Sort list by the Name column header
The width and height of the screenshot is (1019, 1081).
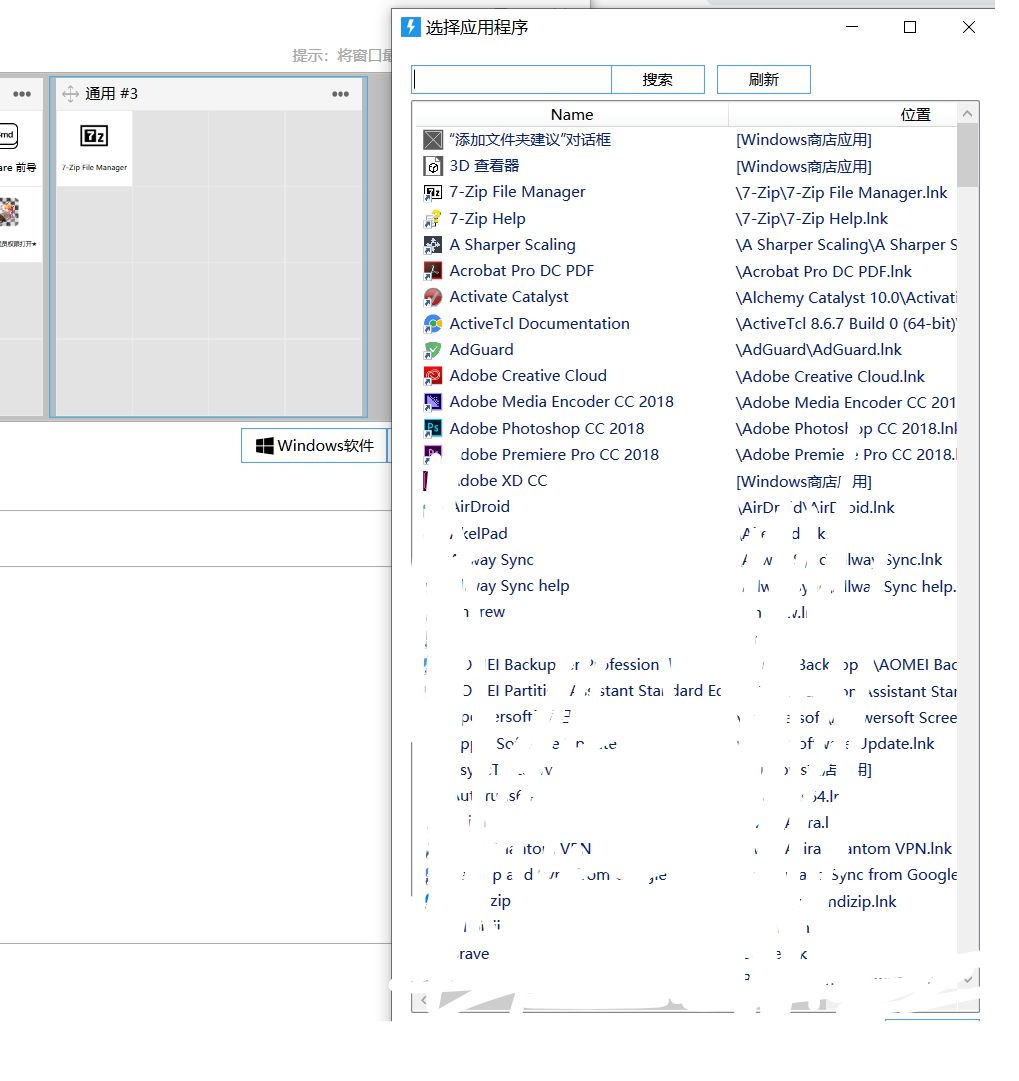572,114
